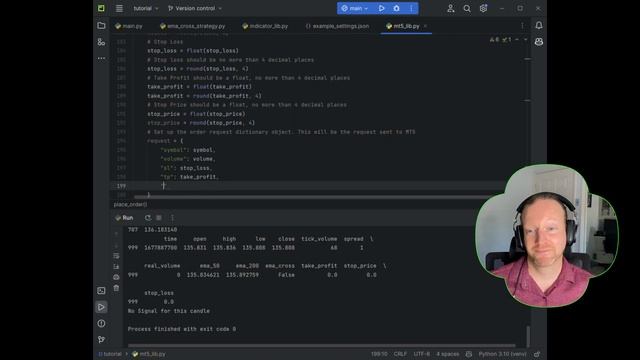Screen dimensions: 640x360
Task: Rerun the program in Run panel
Action: point(148,218)
